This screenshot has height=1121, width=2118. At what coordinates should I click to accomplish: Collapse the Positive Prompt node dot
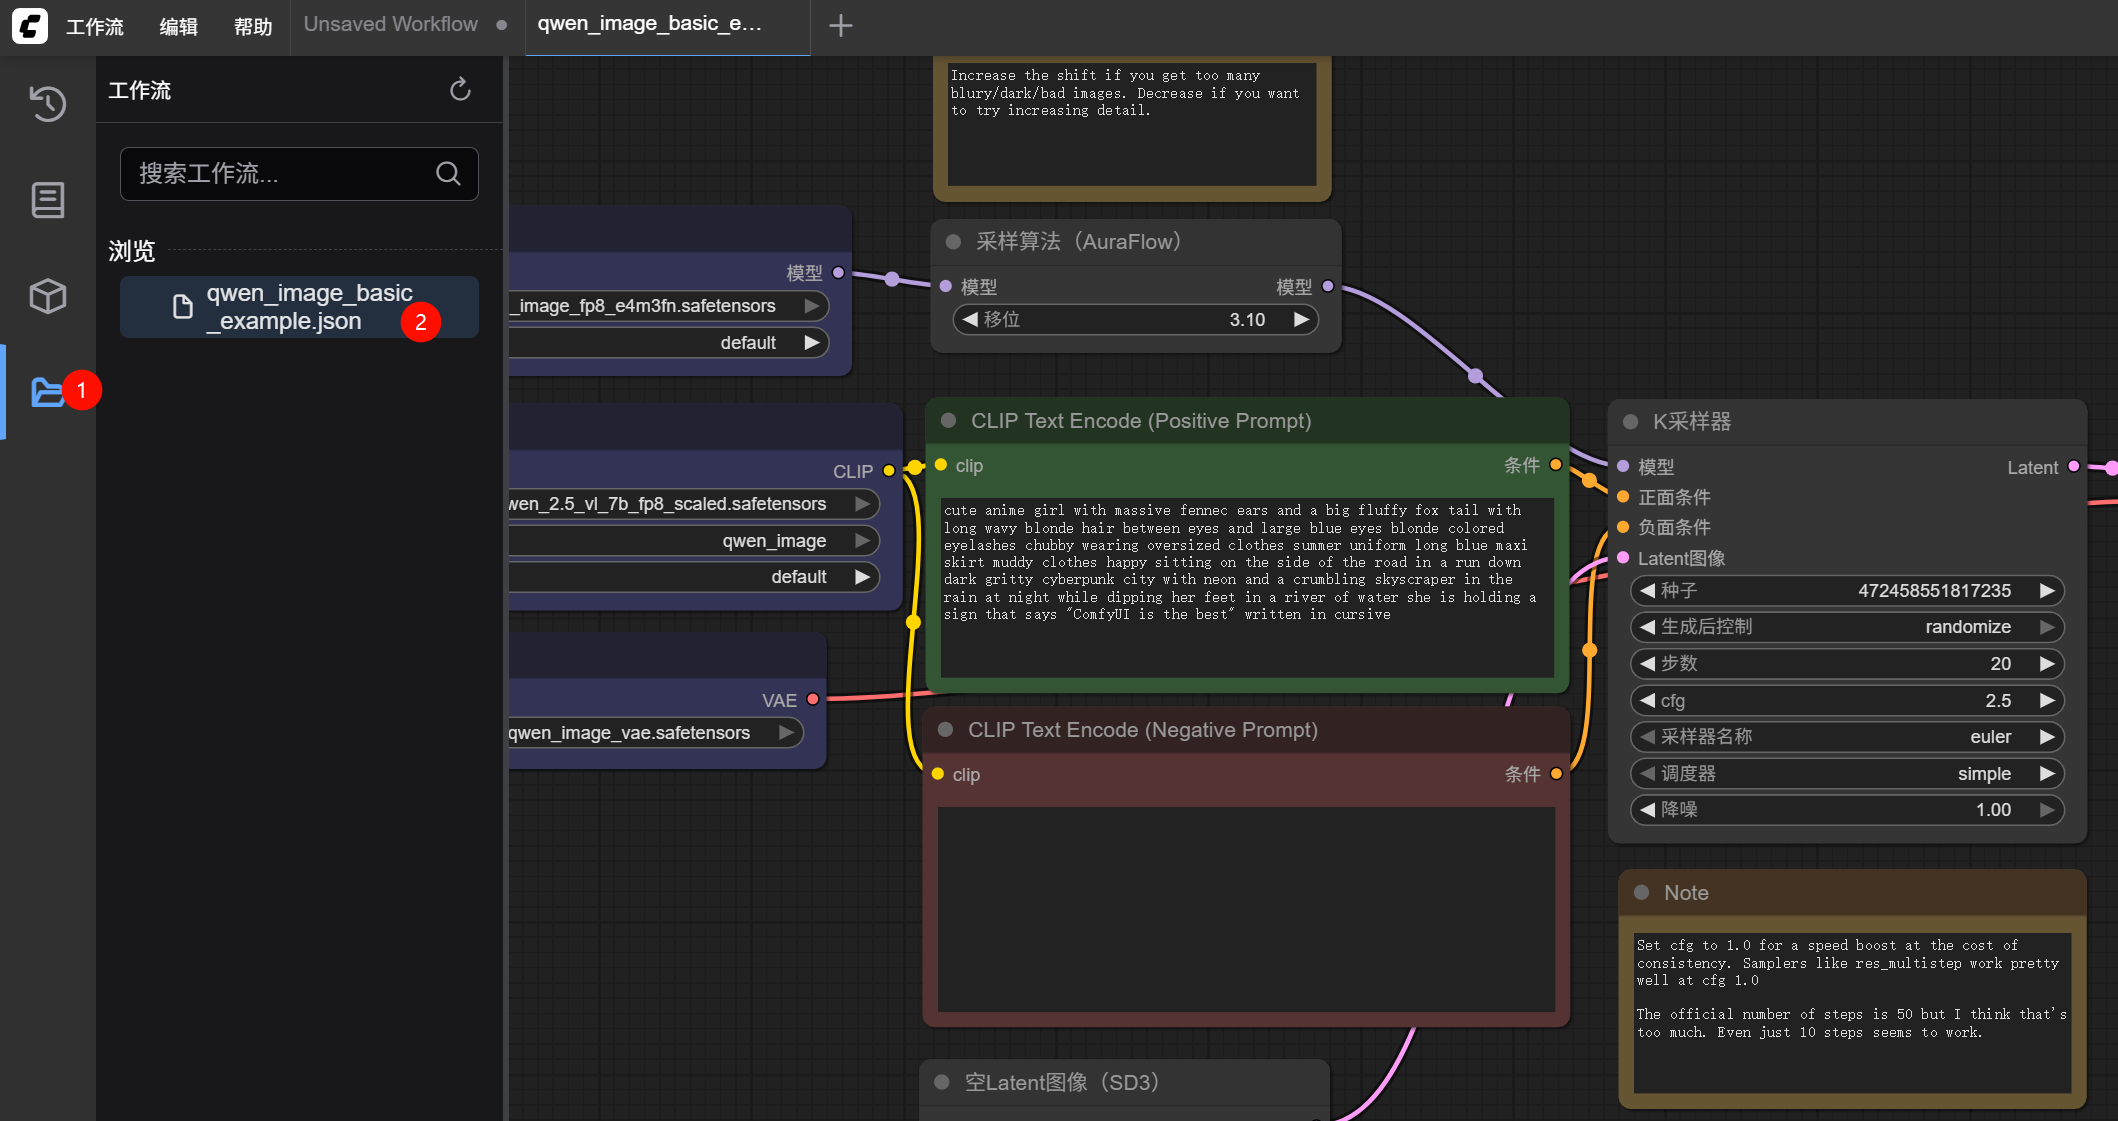pyautogui.click(x=949, y=421)
